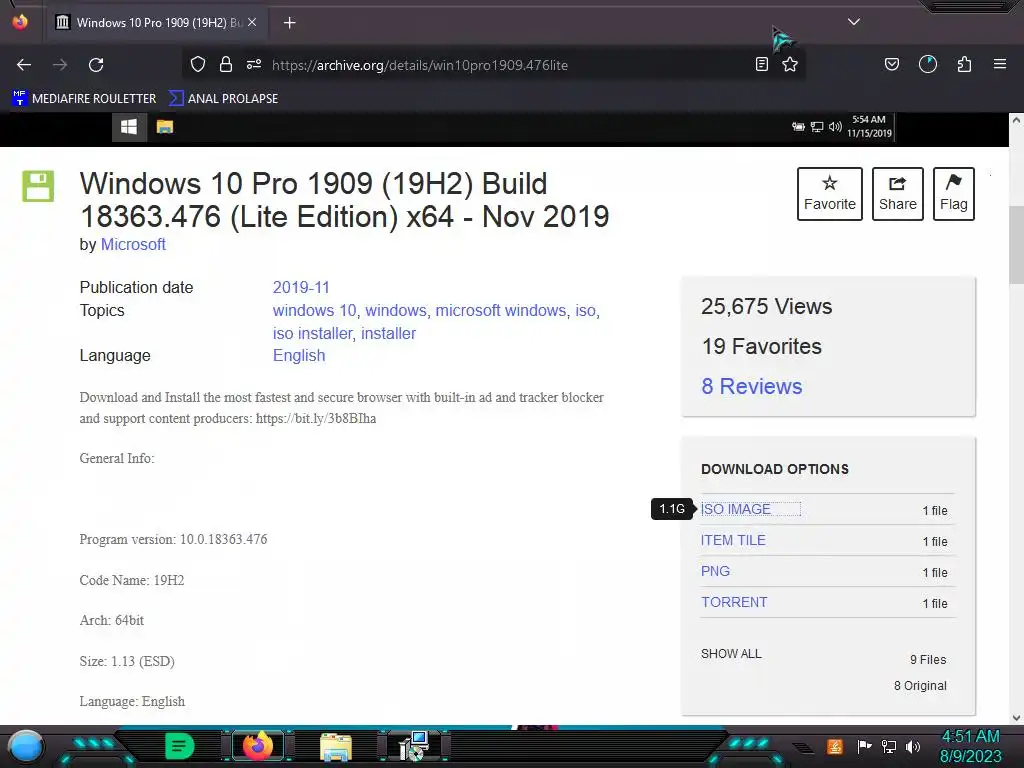Open network tray icon
This screenshot has width=1024, height=768.
coord(889,746)
